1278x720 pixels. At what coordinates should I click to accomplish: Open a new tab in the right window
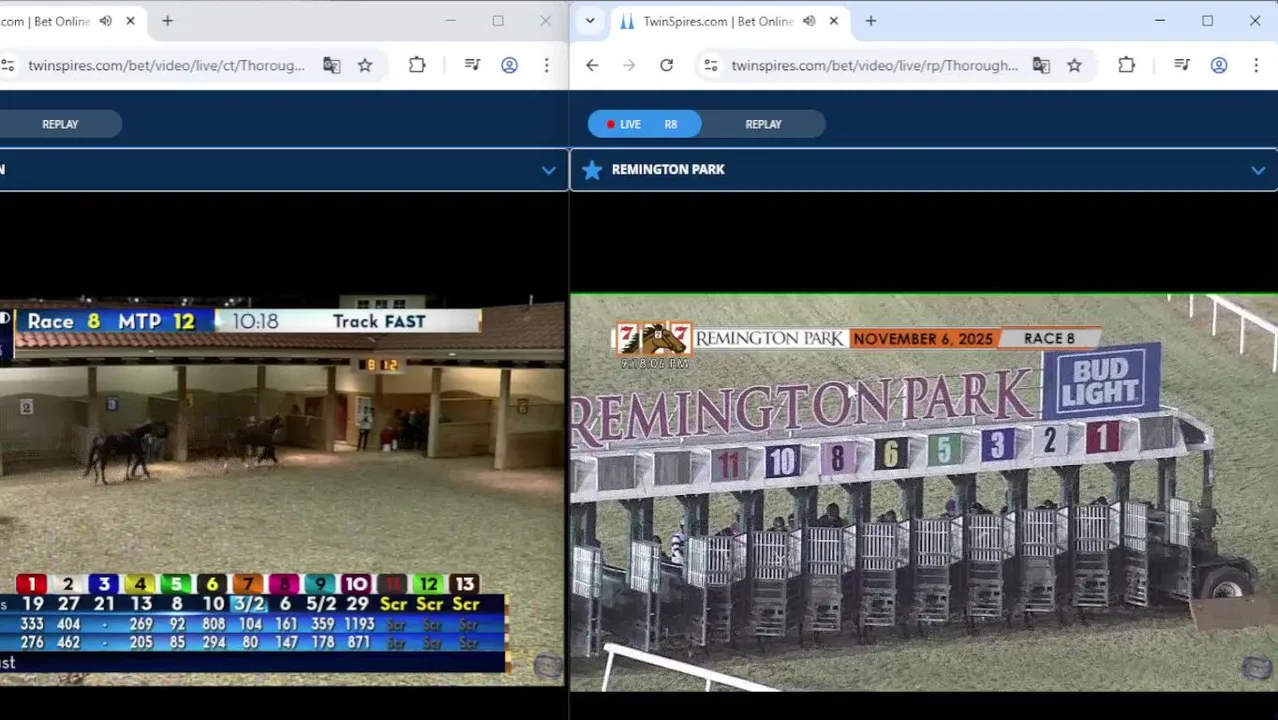tap(871, 21)
